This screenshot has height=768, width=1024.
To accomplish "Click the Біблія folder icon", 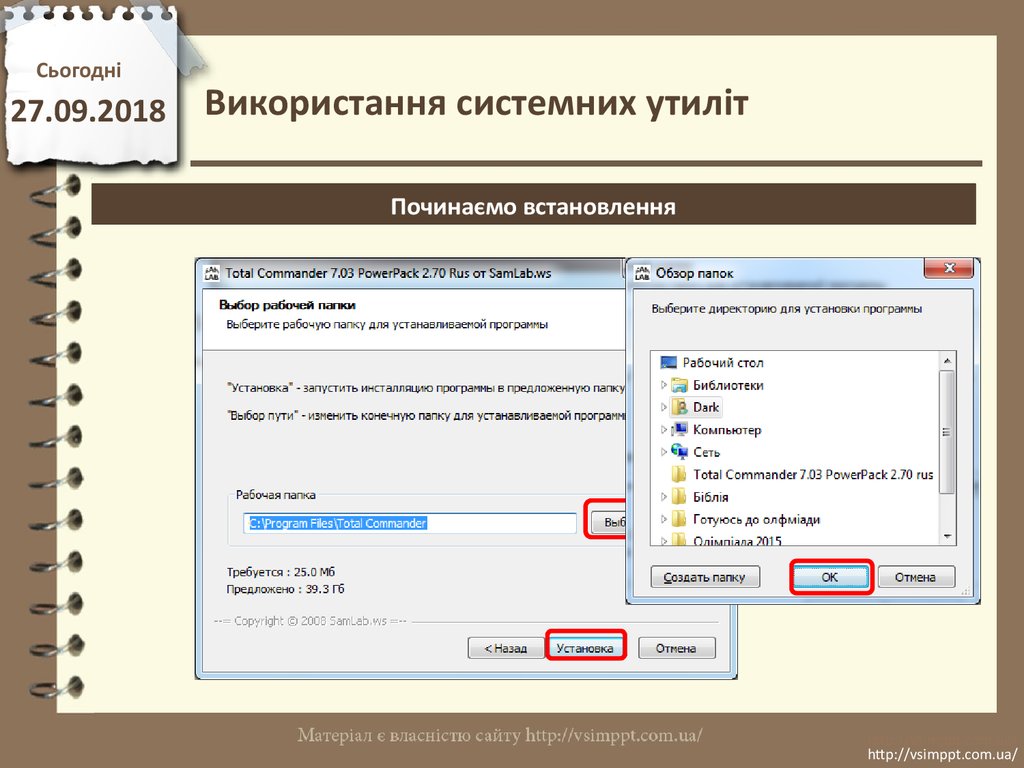I will click(x=679, y=497).
